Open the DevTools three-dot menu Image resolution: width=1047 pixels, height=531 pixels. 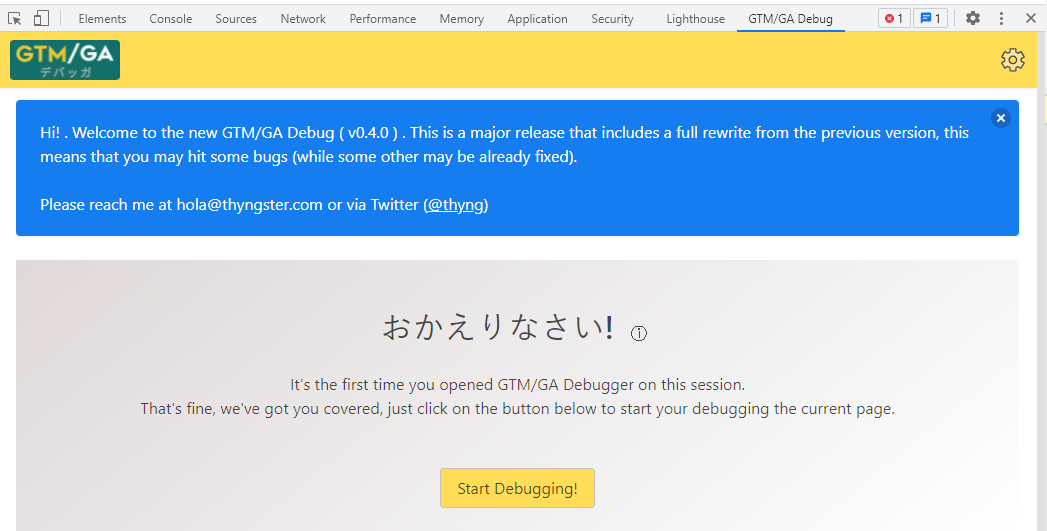click(x=1001, y=19)
